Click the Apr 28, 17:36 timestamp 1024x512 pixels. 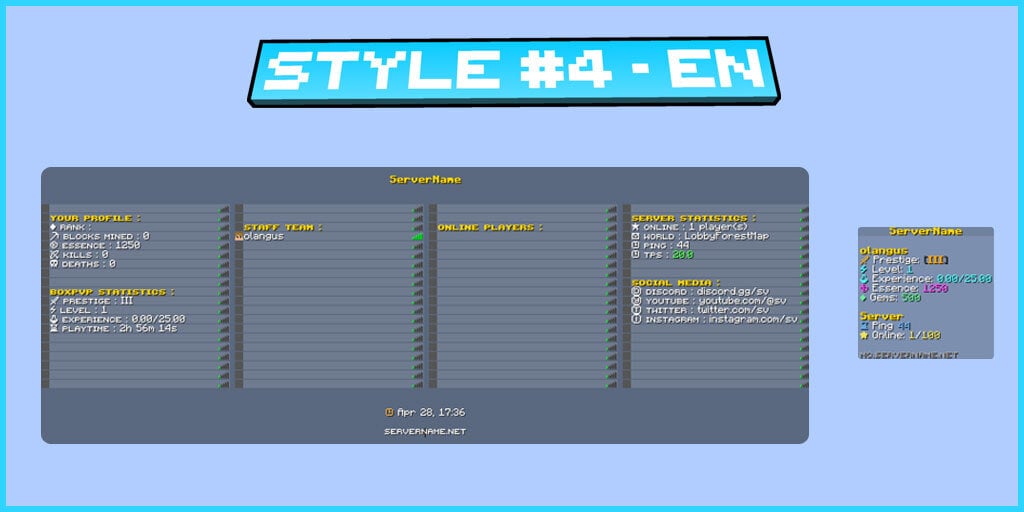pos(431,412)
